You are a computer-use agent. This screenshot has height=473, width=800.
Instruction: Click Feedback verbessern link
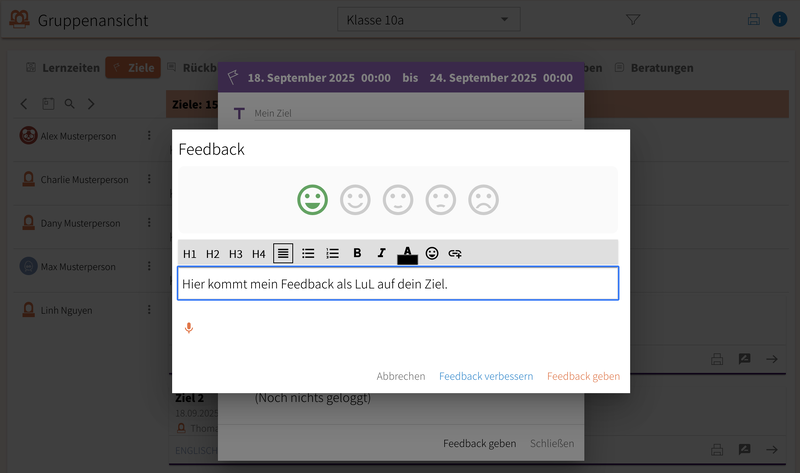tap(486, 377)
